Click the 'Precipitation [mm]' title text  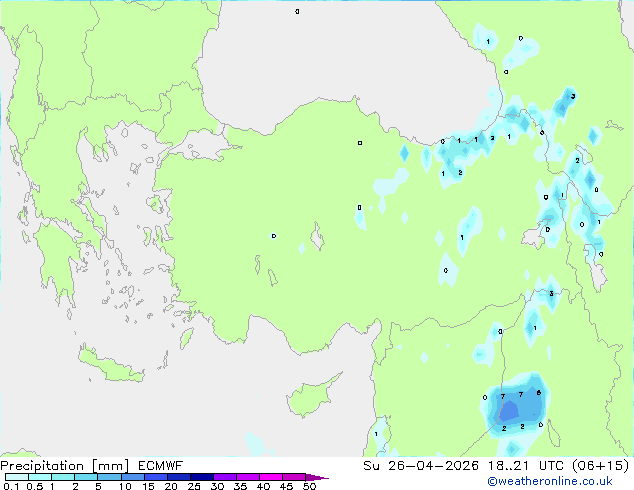pyautogui.click(x=65, y=466)
